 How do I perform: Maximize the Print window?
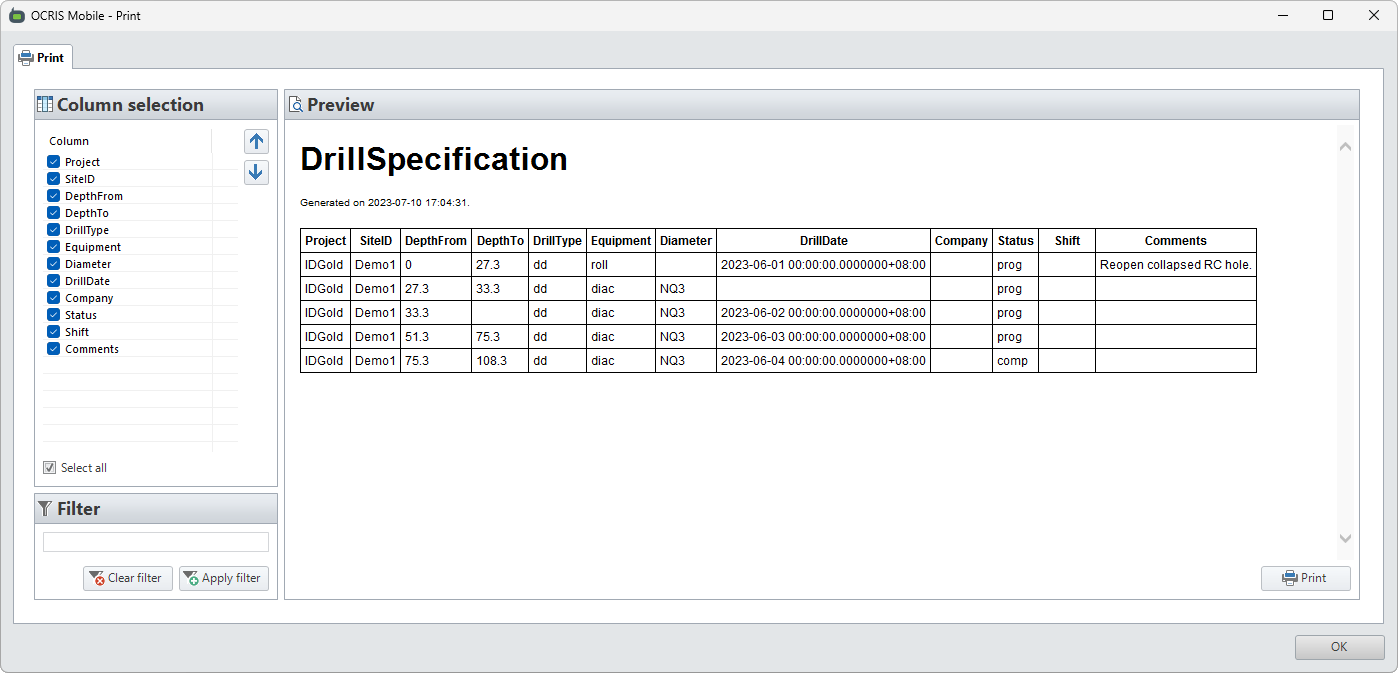1328,15
